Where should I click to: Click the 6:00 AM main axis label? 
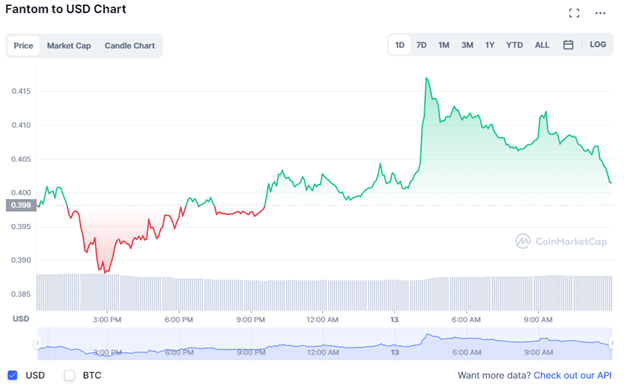click(466, 319)
